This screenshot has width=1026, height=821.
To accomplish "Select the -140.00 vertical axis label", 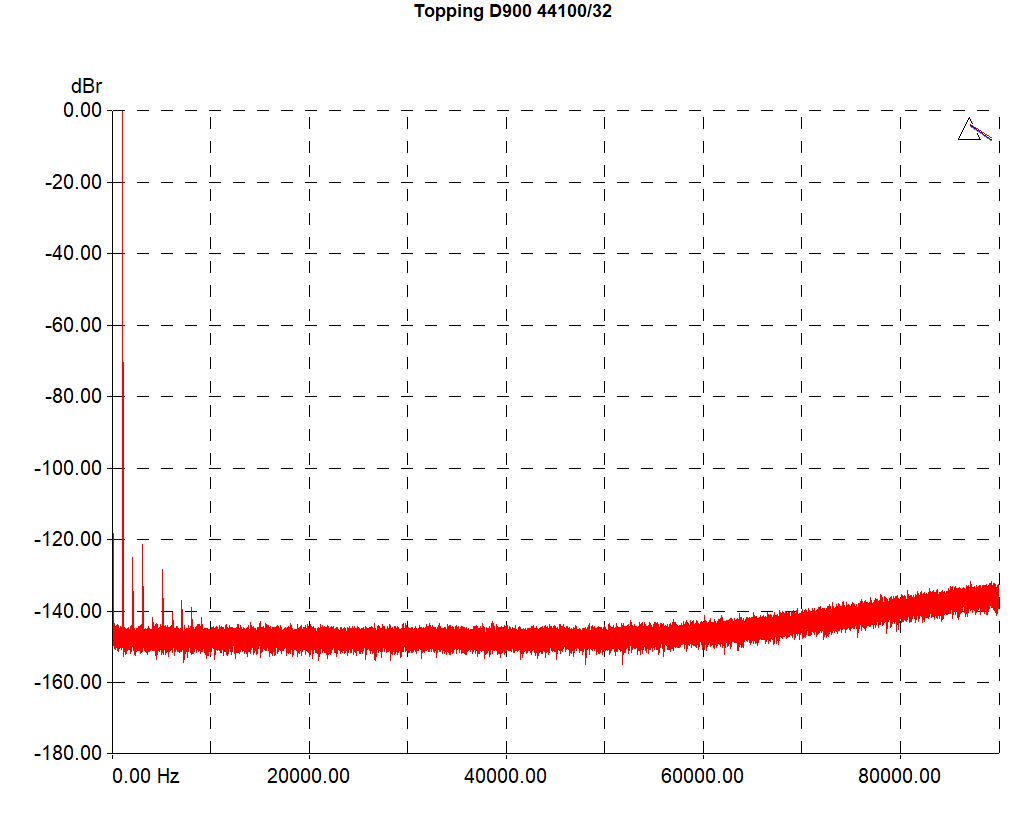I will point(69,611).
